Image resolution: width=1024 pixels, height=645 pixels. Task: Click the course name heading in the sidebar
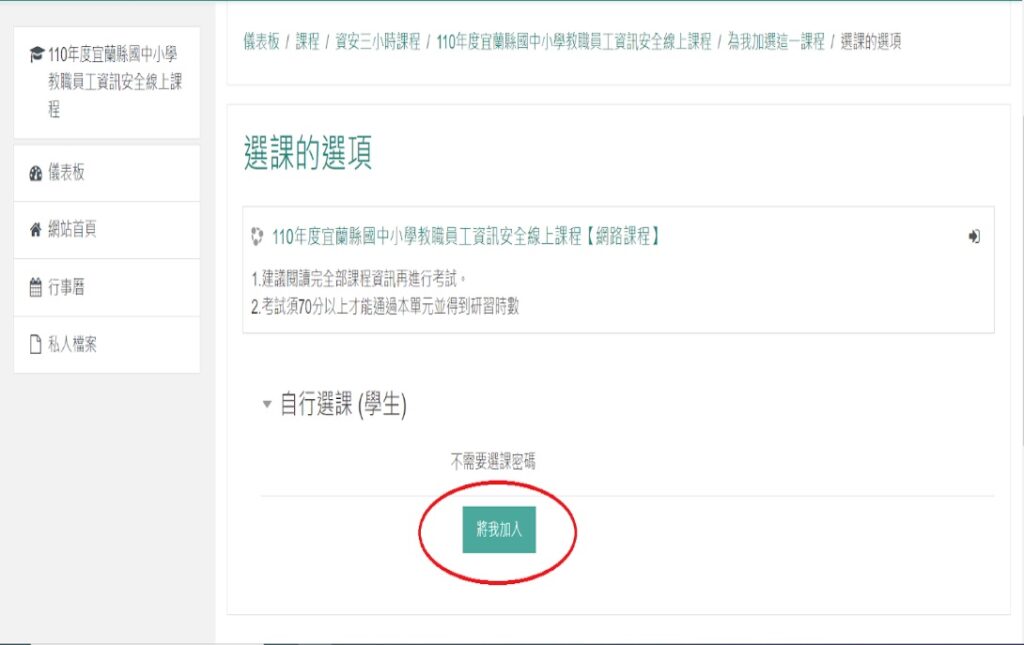[115, 82]
